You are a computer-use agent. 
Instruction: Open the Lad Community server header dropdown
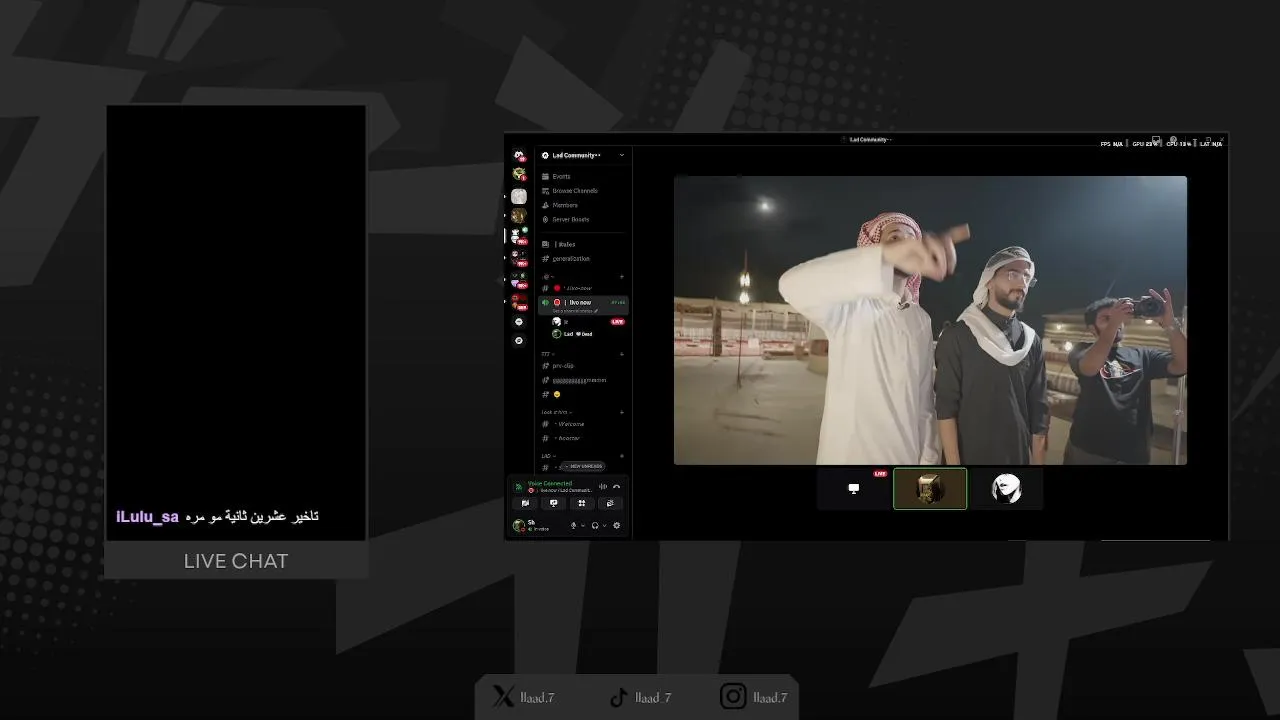(583, 155)
